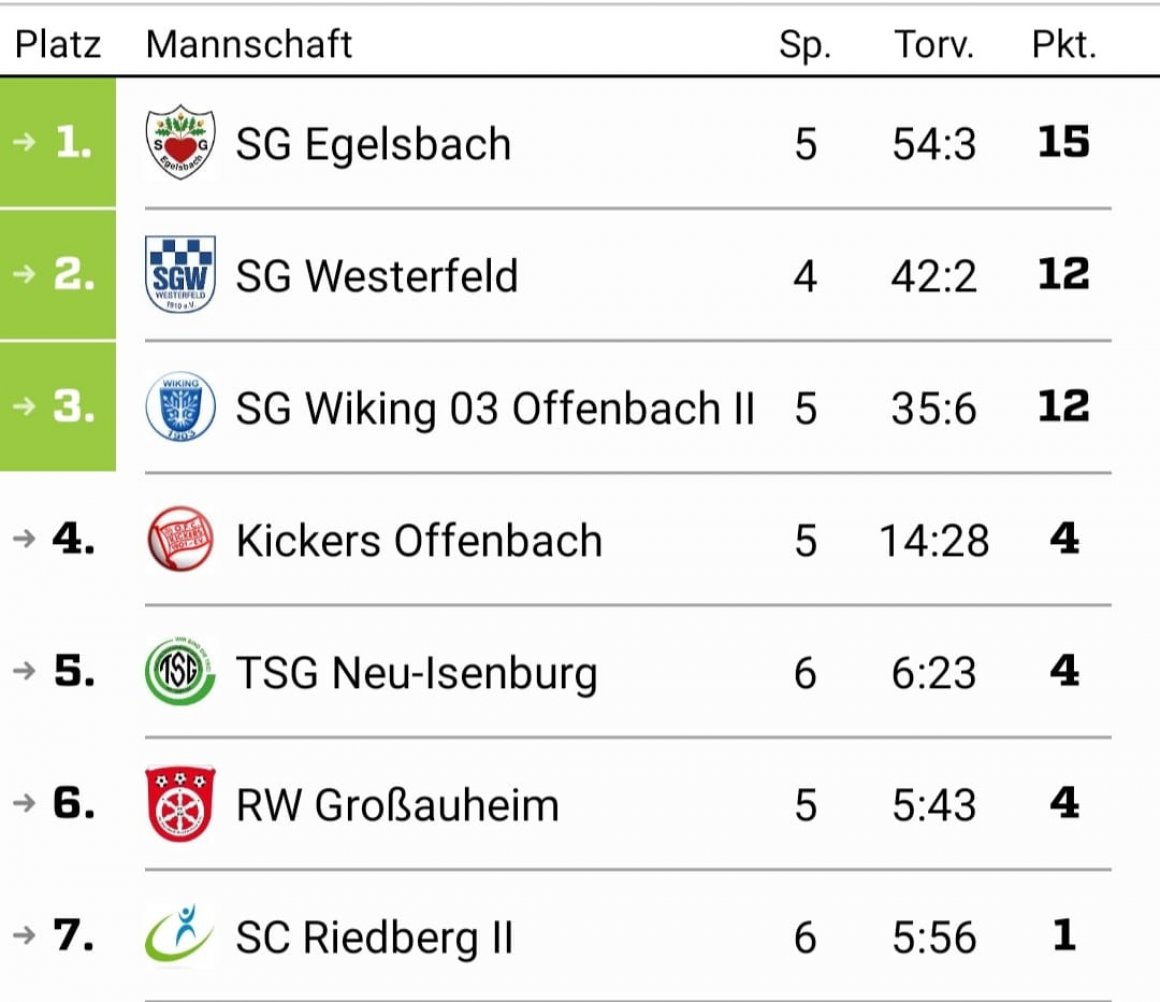
Task: Click the Kickers Offenbach red crest
Action: [181, 538]
